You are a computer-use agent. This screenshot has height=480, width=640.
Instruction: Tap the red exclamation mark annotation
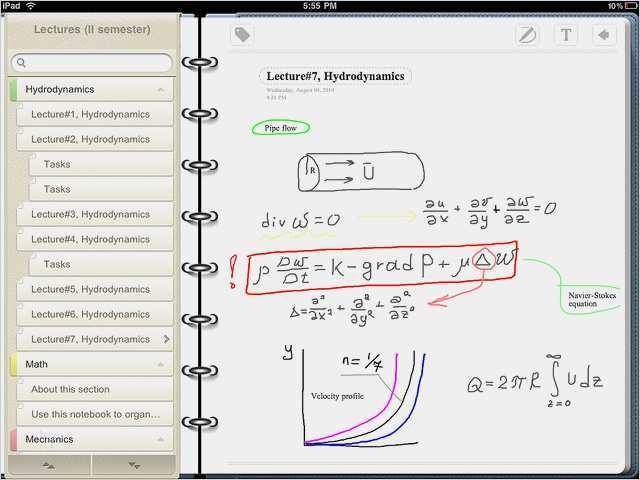[x=233, y=271]
